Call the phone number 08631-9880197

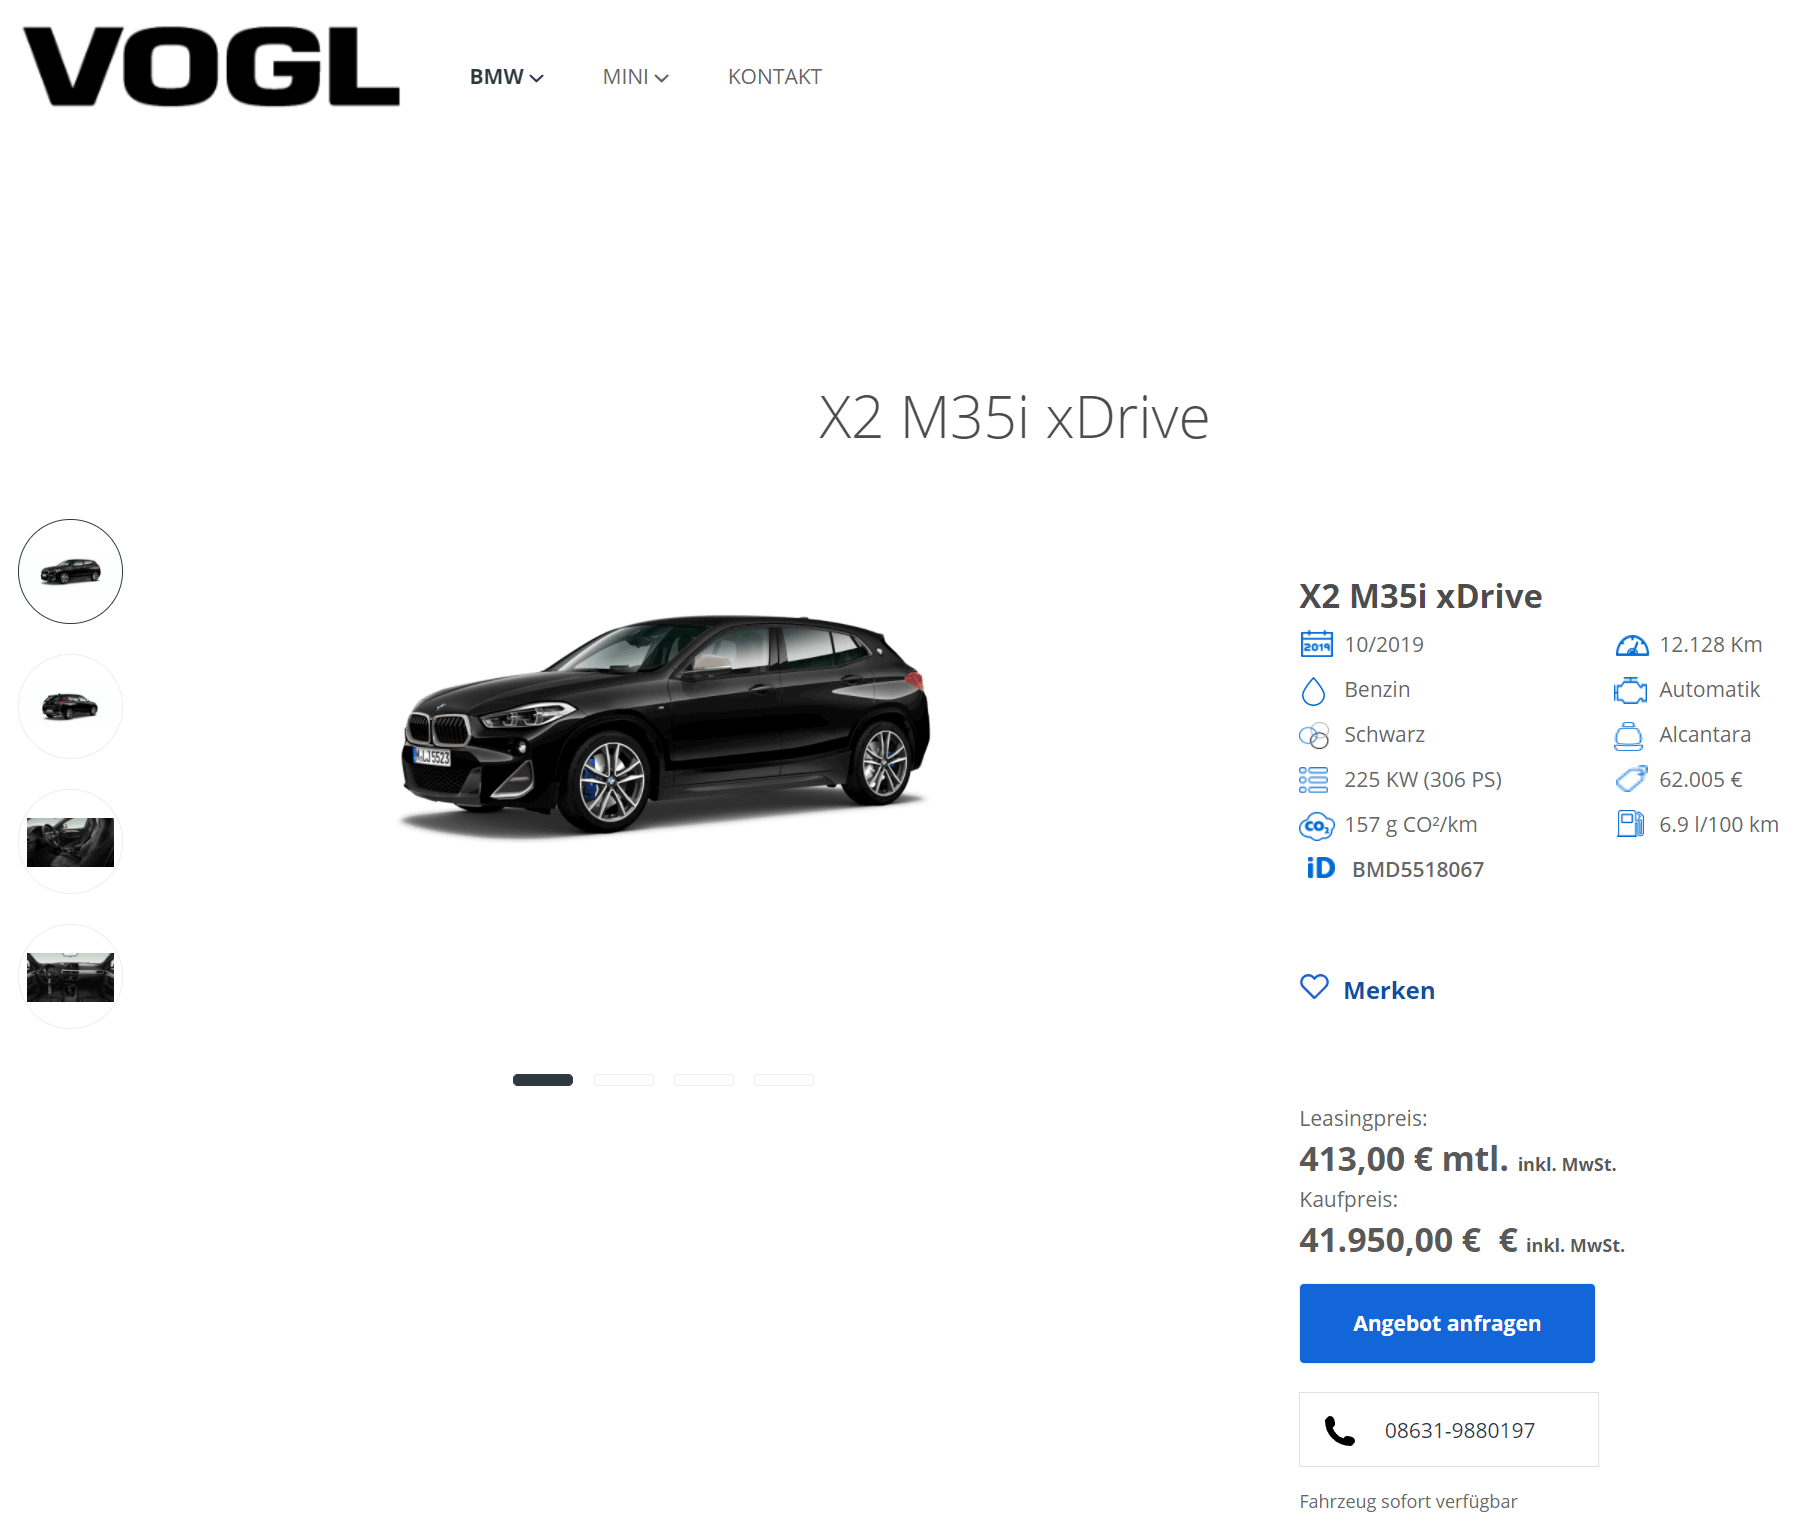coord(1448,1430)
